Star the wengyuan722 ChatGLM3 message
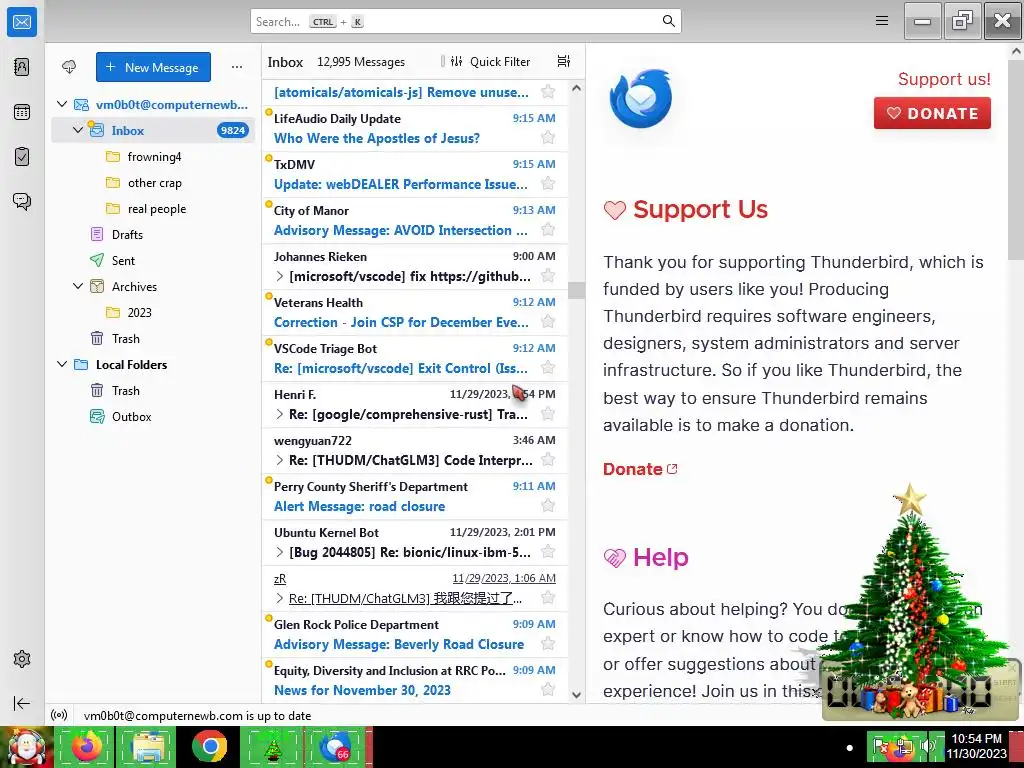 point(548,460)
